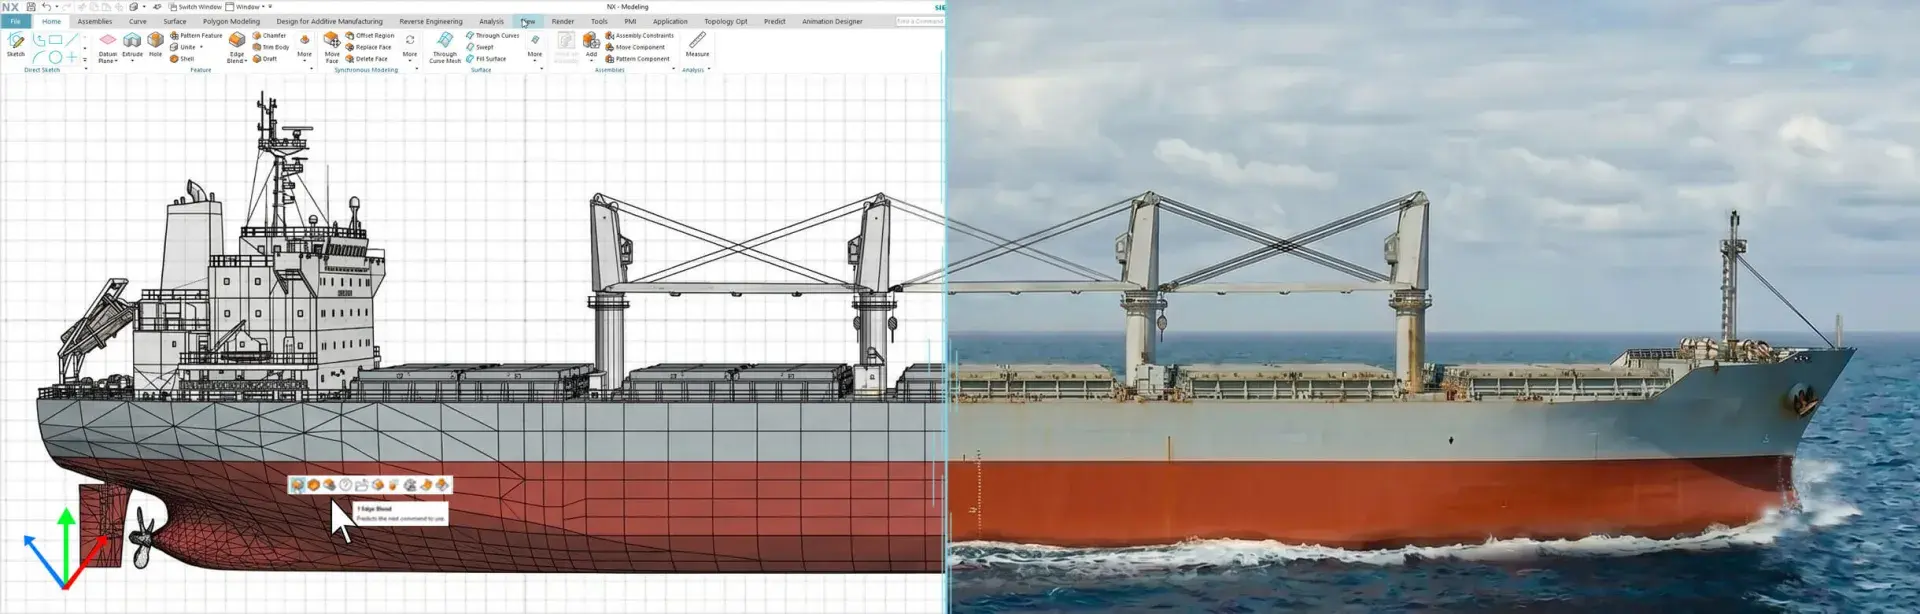Open the Unite dropdown arrow
Screen dimensions: 1920x614
pyautogui.click(x=201, y=47)
